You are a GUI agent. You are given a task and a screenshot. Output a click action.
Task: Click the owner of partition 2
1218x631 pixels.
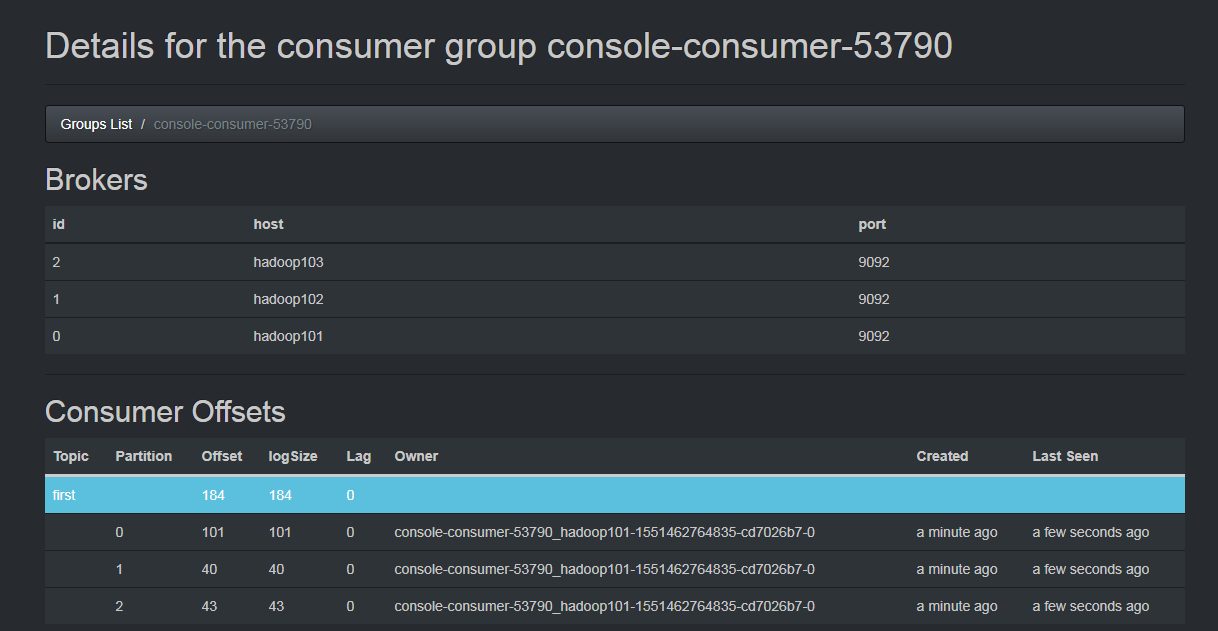click(605, 606)
